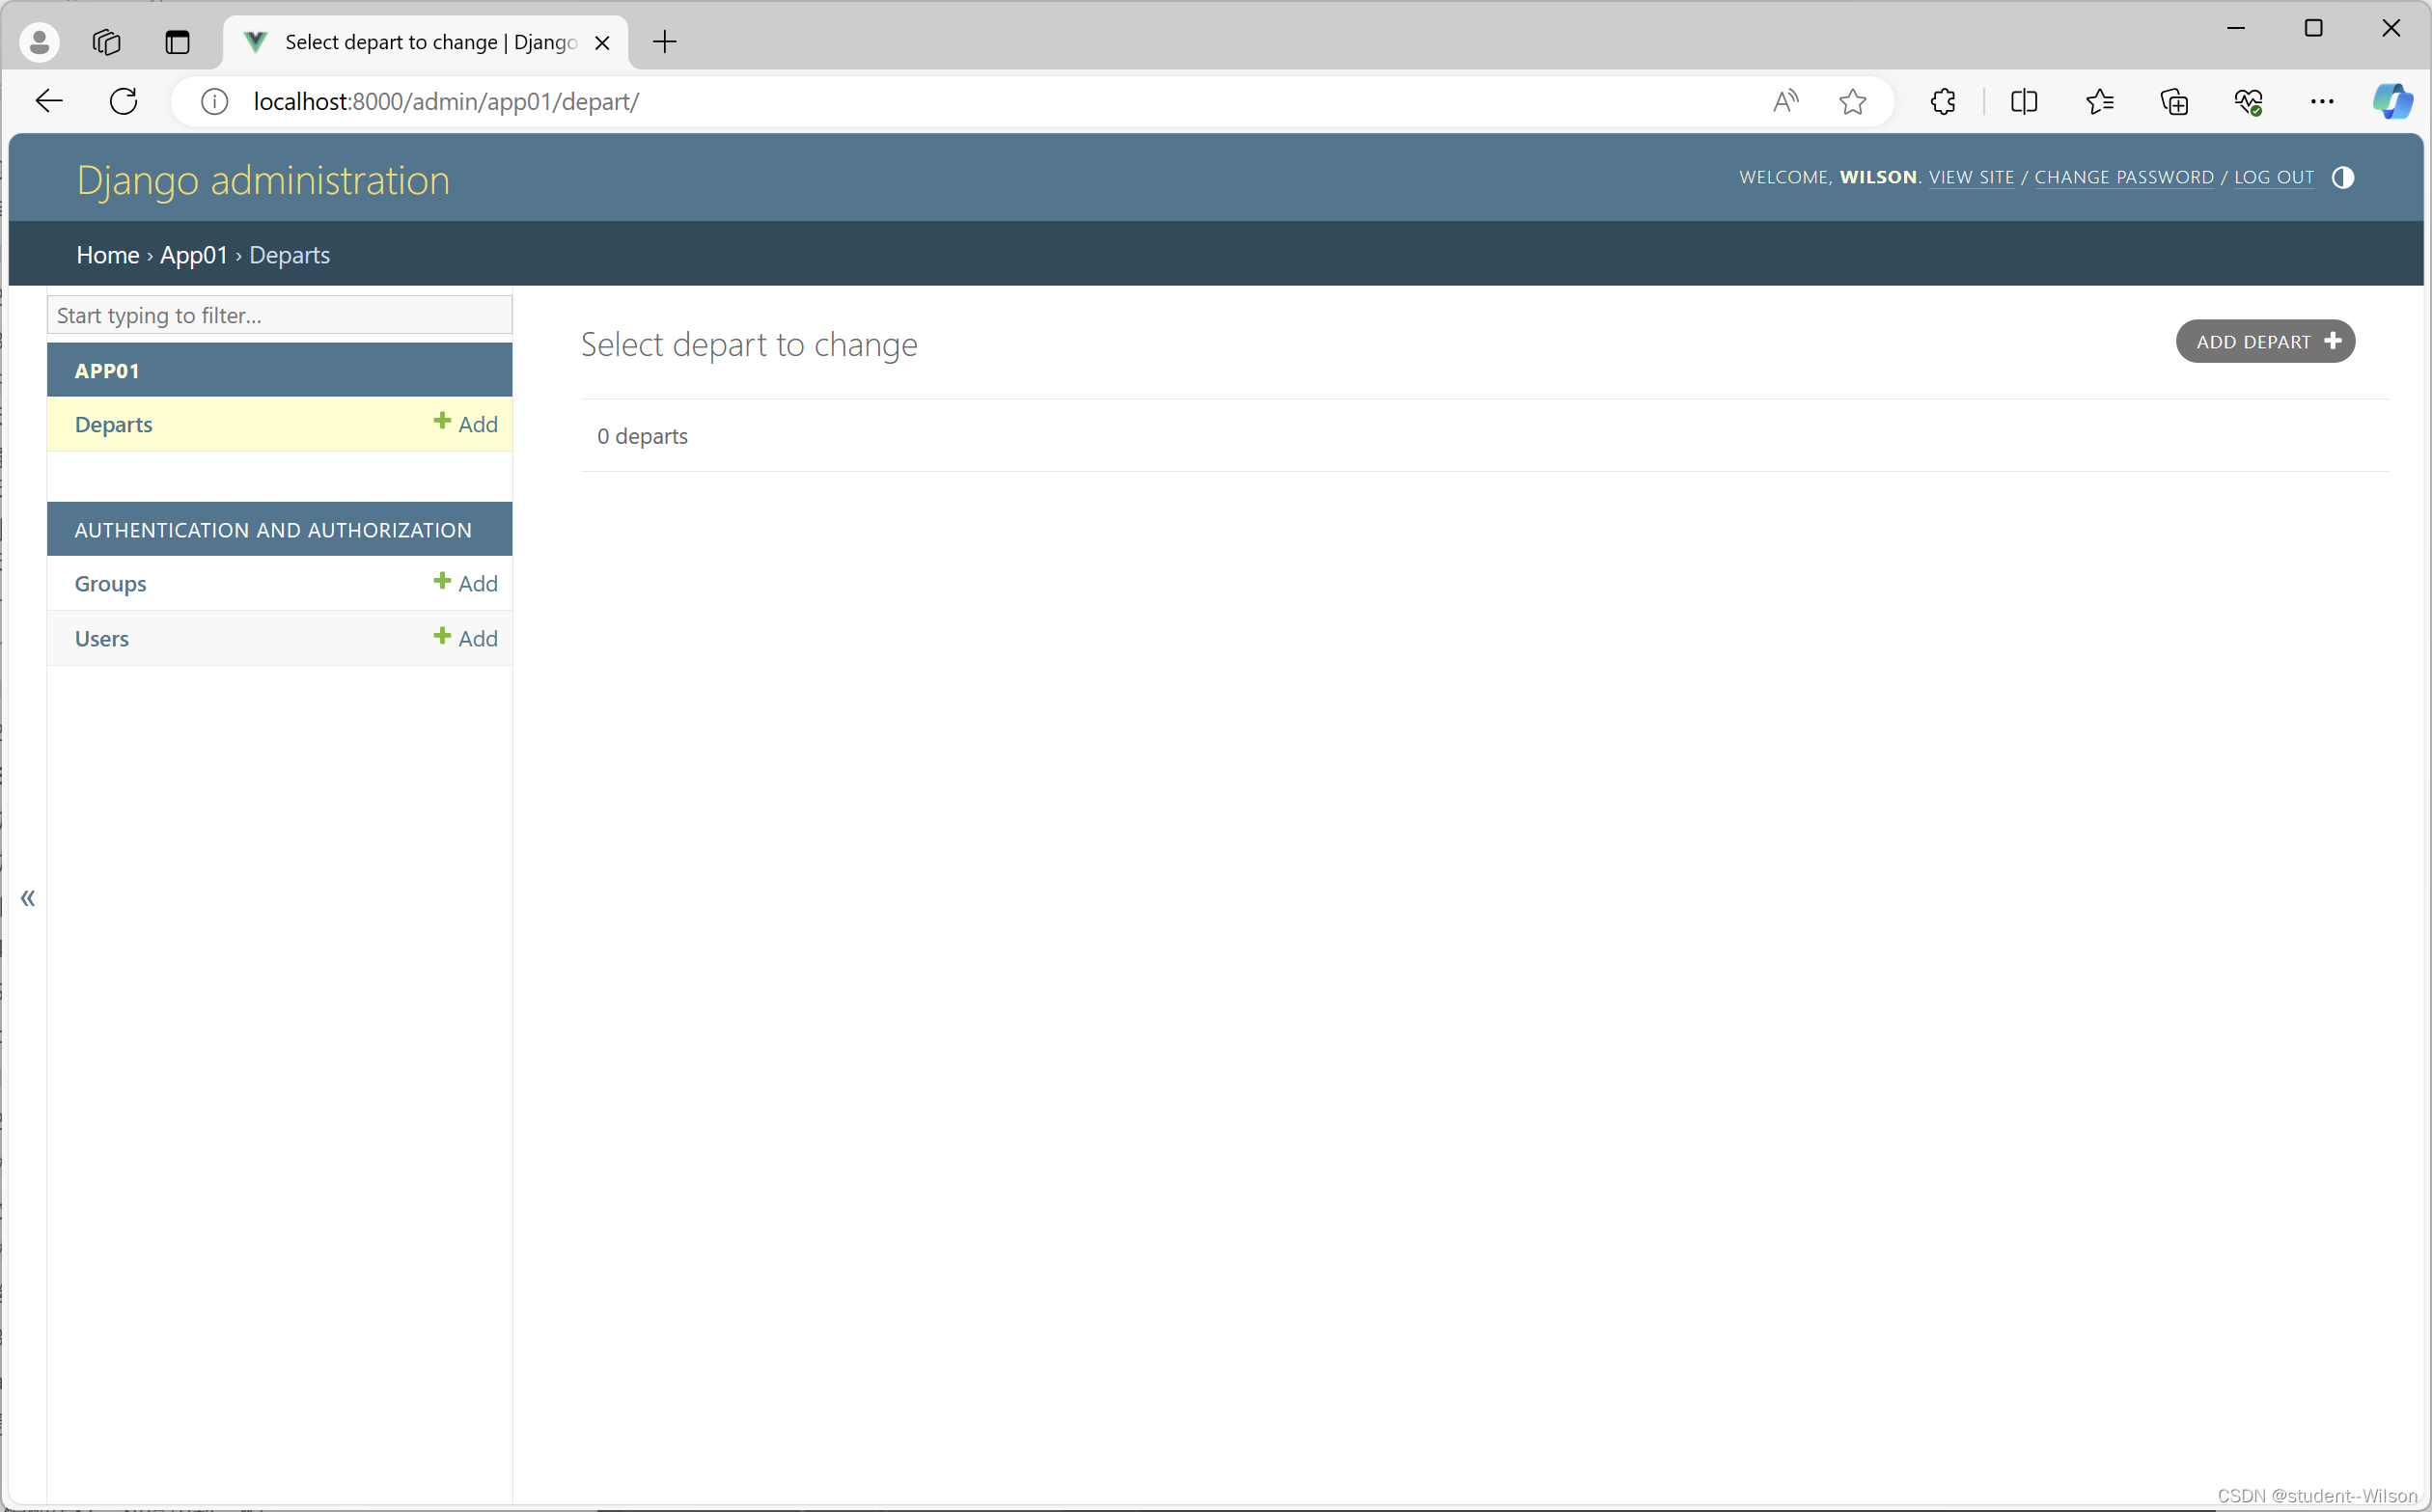Open the favorites list icon
Screen dimensions: 2432x1512
pos(2100,101)
